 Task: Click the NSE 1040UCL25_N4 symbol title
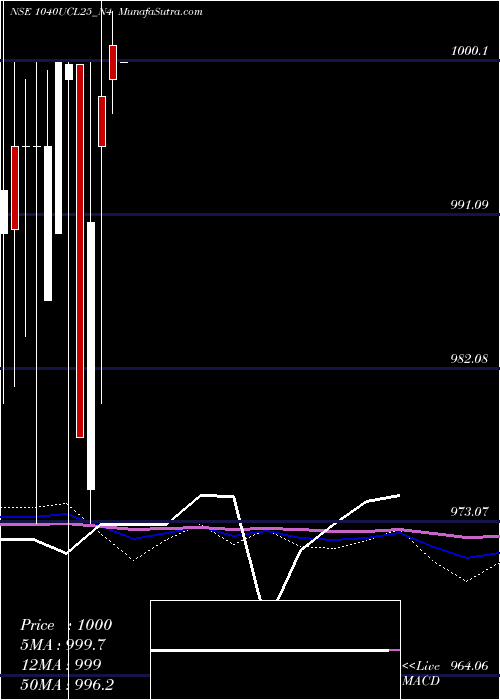(61, 12)
